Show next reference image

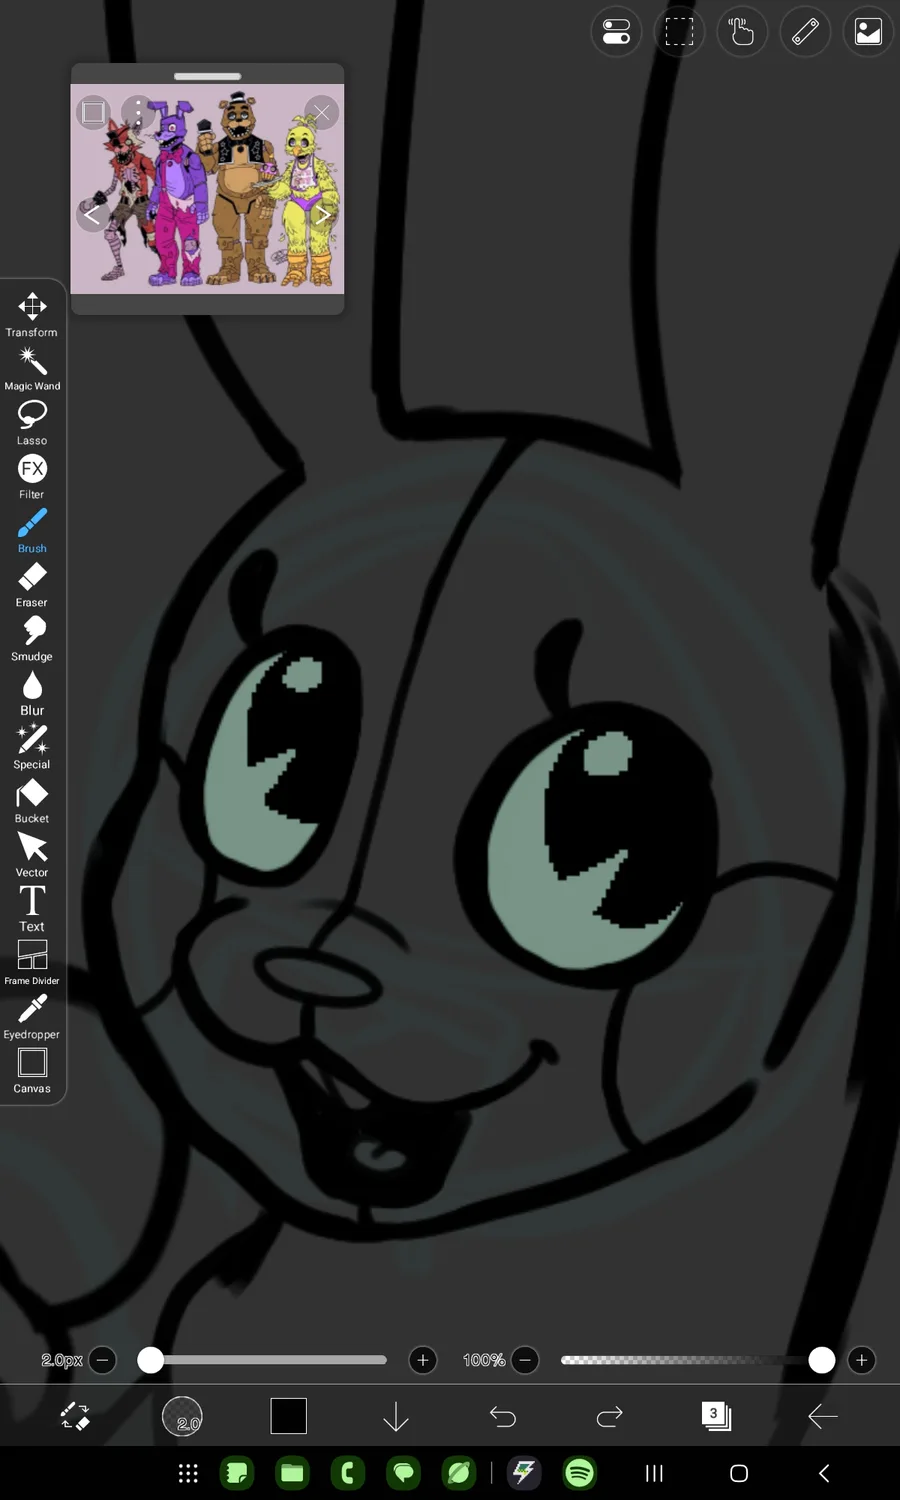(322, 214)
